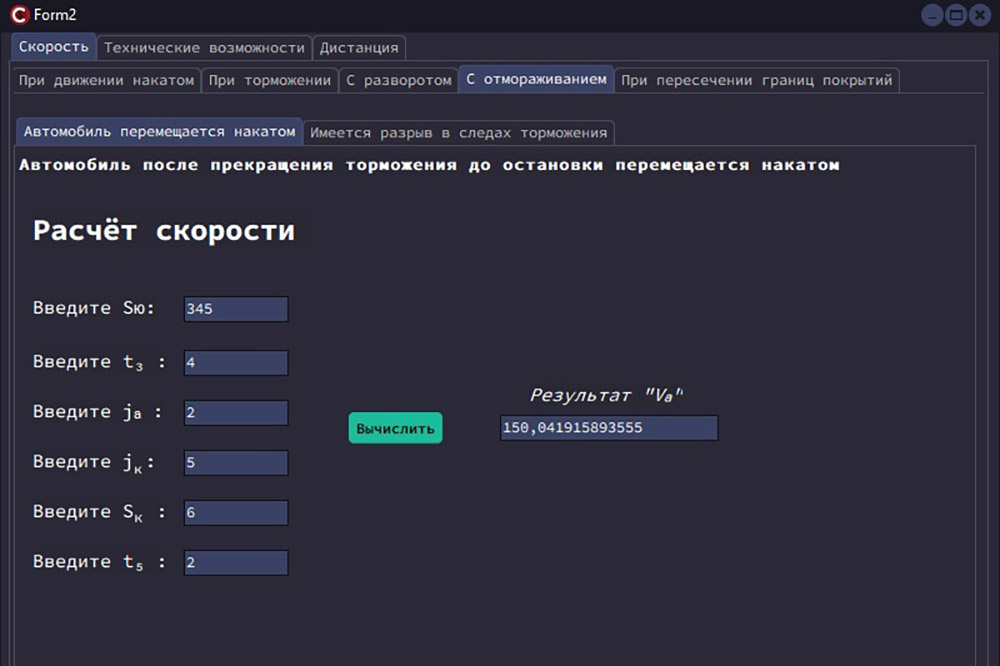Focus the t₃ input field
This screenshot has height=666, width=1000.
coord(236,363)
